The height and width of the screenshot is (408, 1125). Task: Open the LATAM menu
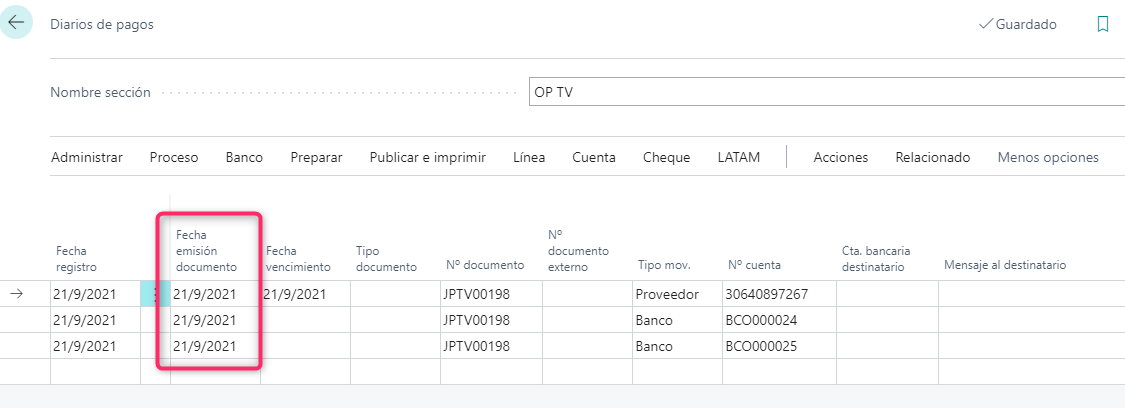[x=738, y=158]
